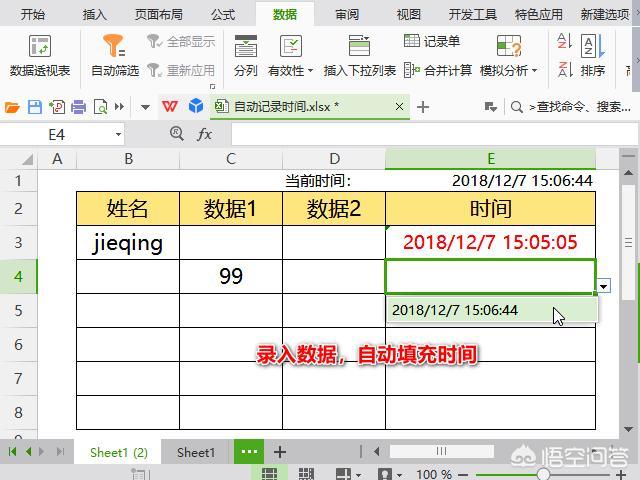Save the workbook with floppy icon

coord(35,107)
